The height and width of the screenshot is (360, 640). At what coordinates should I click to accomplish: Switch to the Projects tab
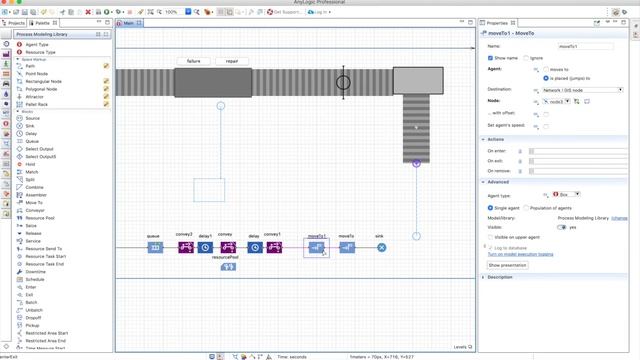(13, 23)
